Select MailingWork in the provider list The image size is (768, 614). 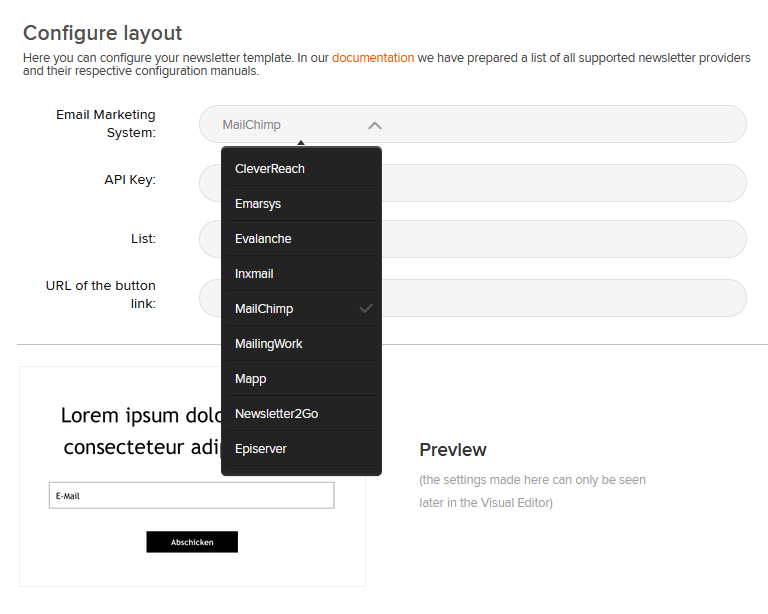click(301, 344)
